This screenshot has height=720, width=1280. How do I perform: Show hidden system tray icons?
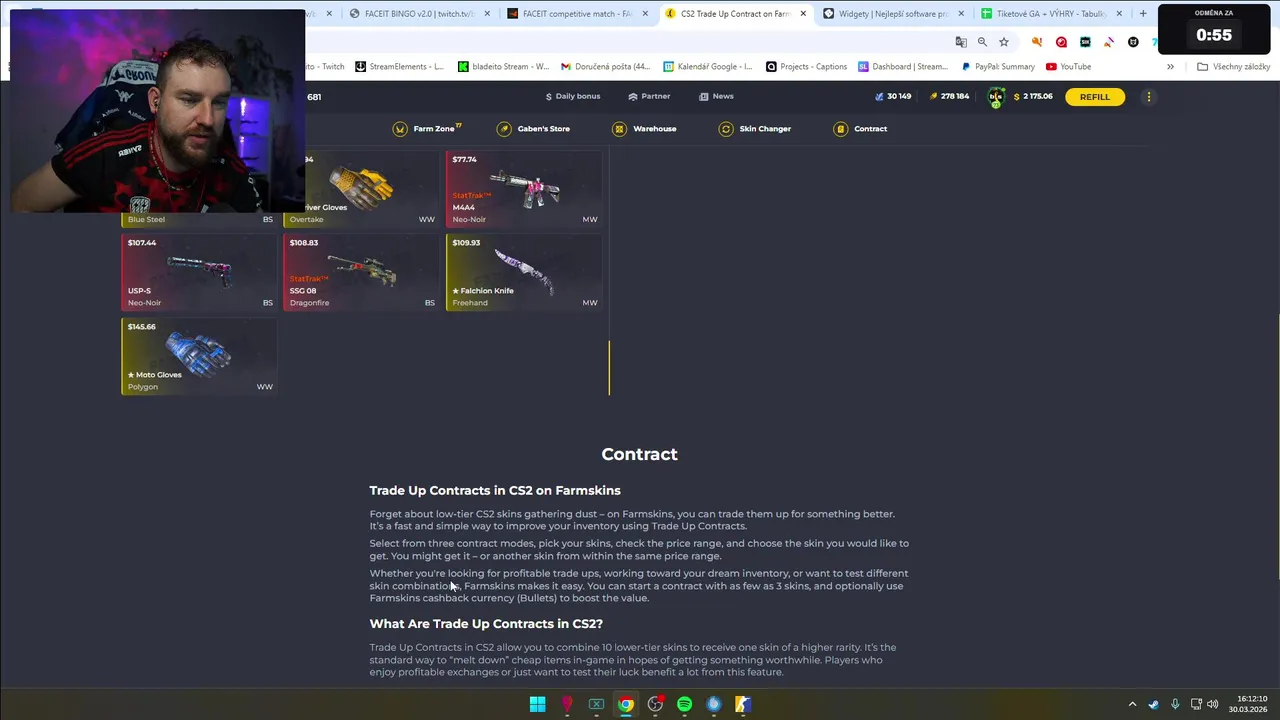click(x=1132, y=704)
